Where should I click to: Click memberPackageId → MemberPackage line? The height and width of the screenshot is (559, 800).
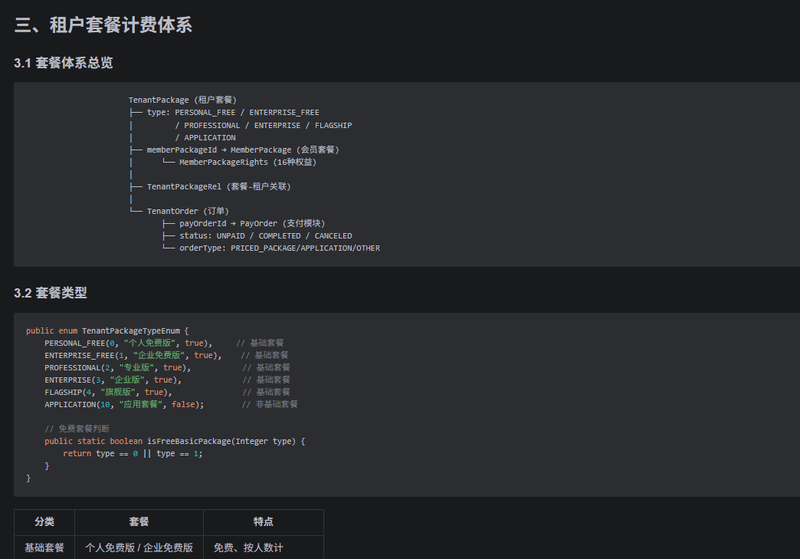[x=243, y=149]
